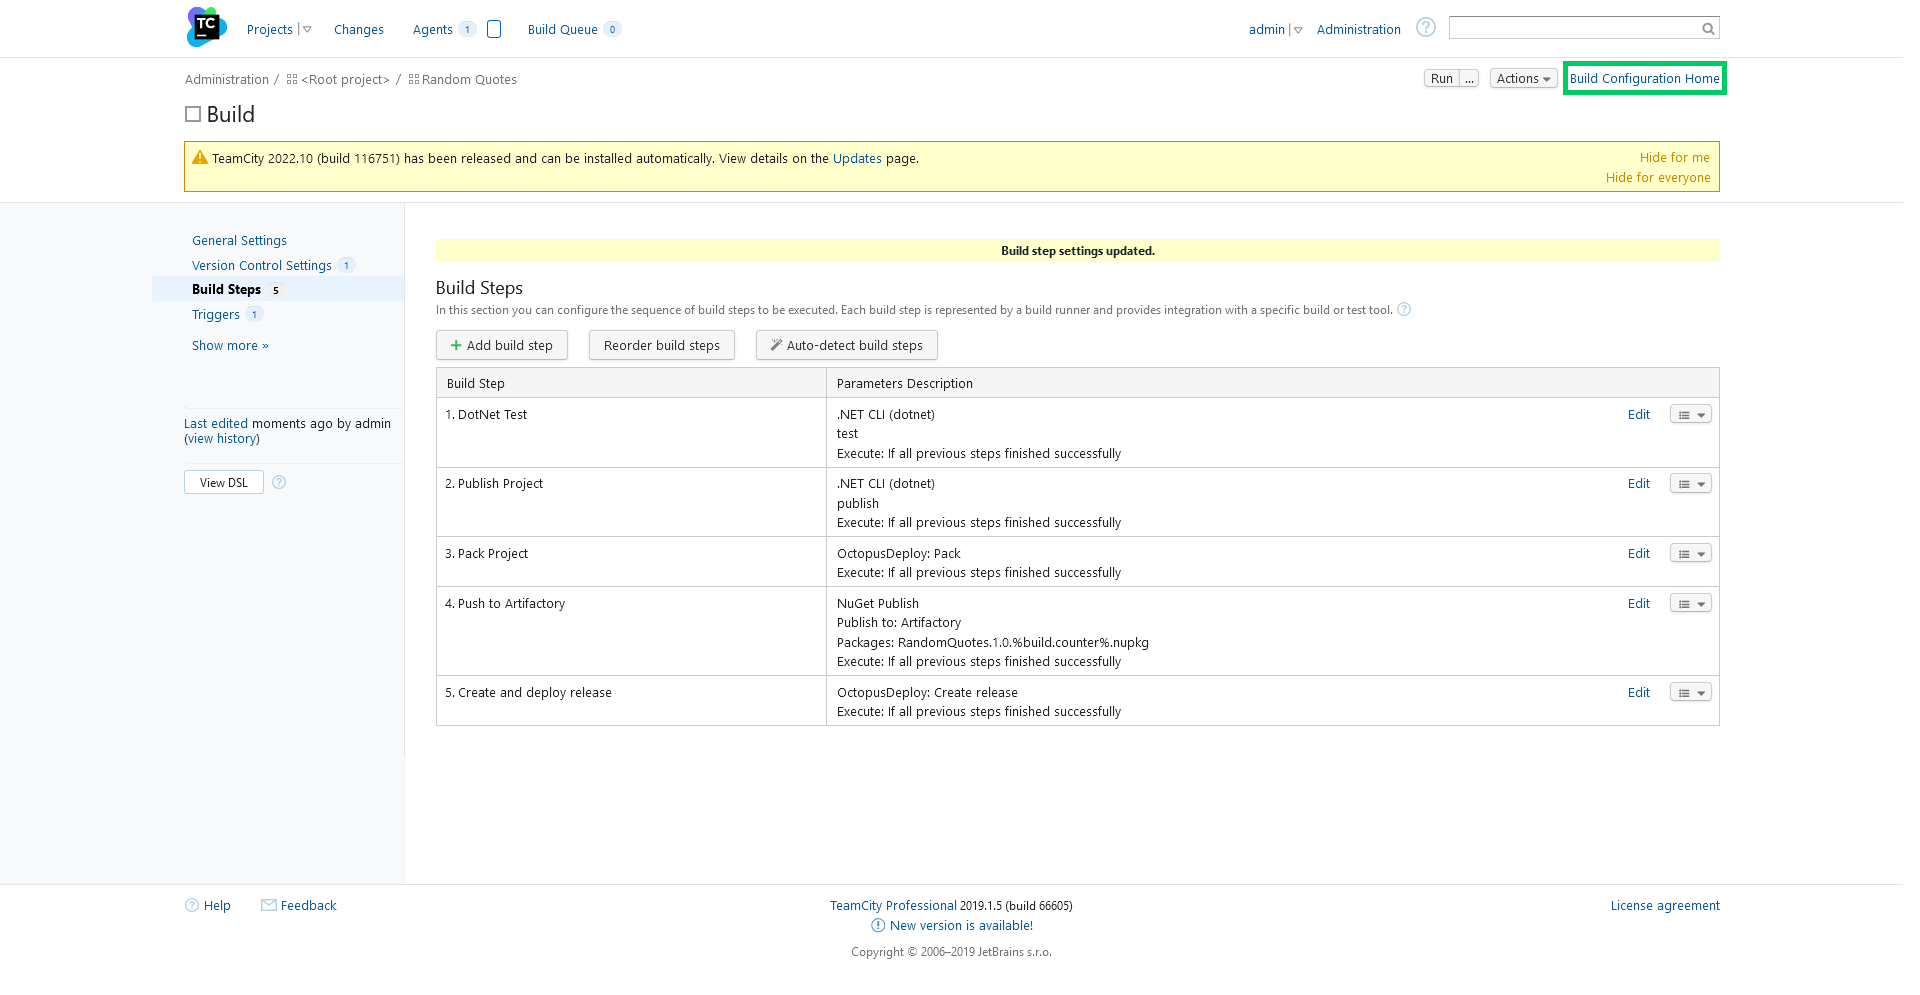Open Projects dropdown arrow
Image resolution: width=1920 pixels, height=995 pixels.
[x=307, y=30]
